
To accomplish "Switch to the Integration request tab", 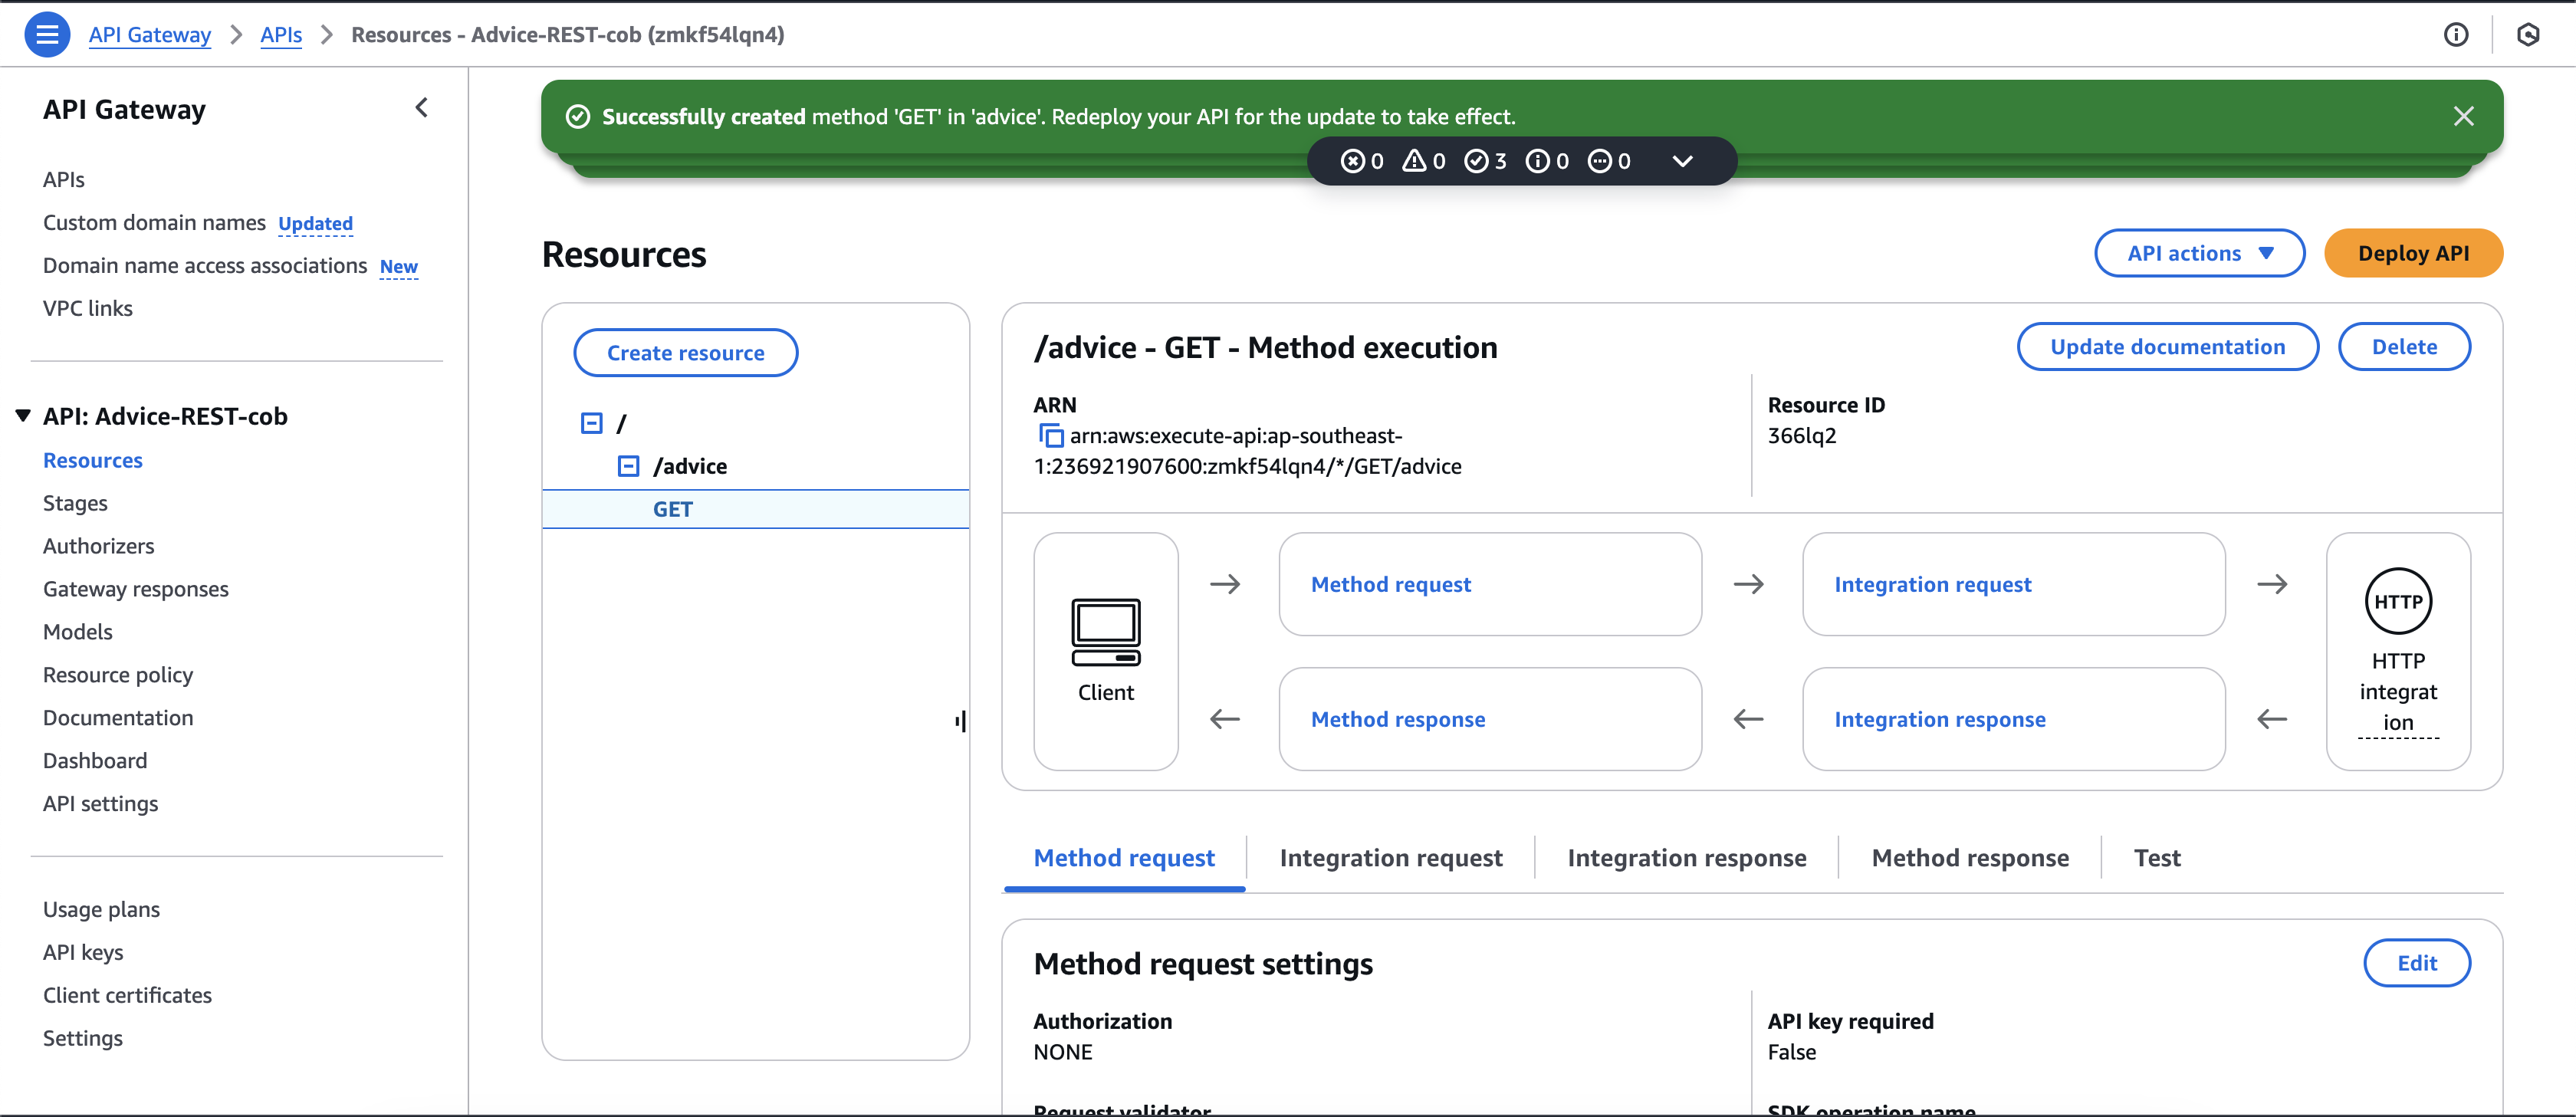I will (x=1390, y=858).
